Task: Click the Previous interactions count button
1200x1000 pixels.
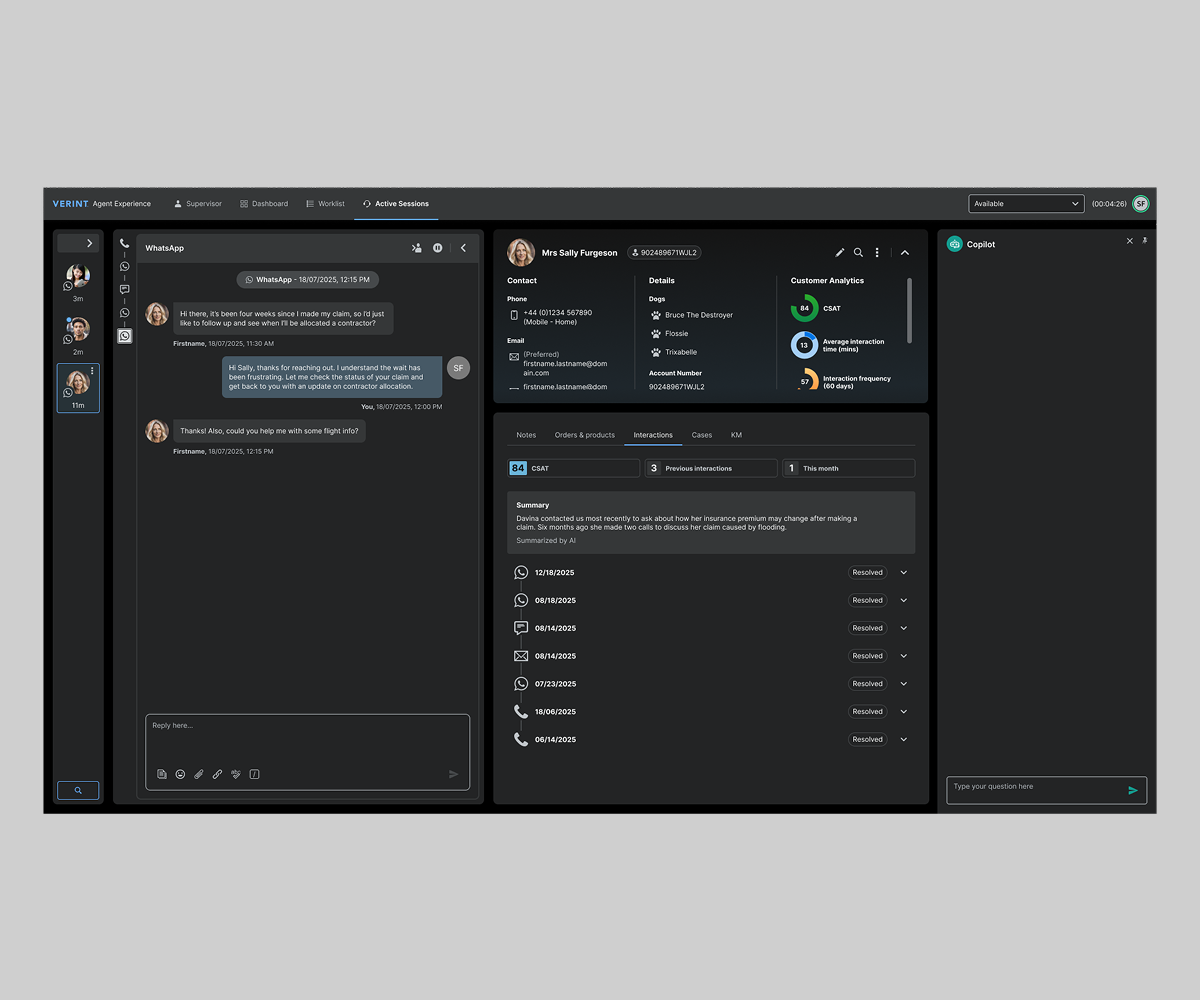Action: (711, 468)
